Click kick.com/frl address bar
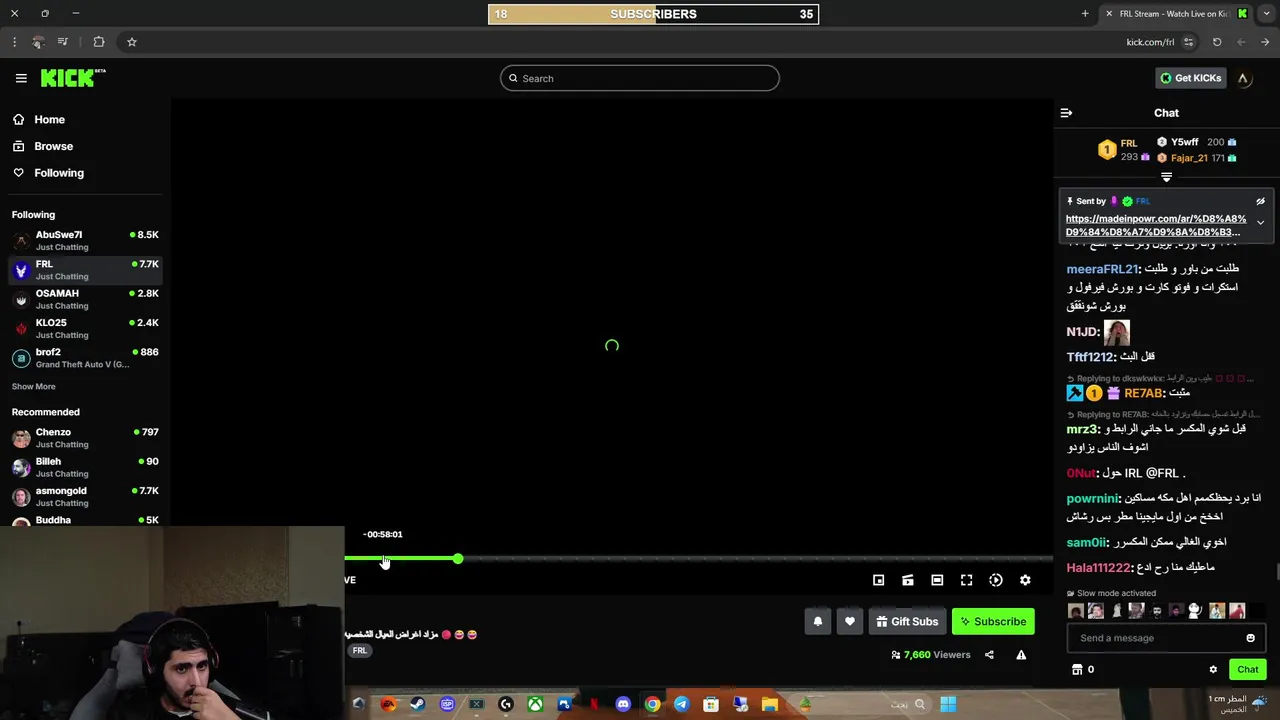1280x720 pixels. 1150,42
